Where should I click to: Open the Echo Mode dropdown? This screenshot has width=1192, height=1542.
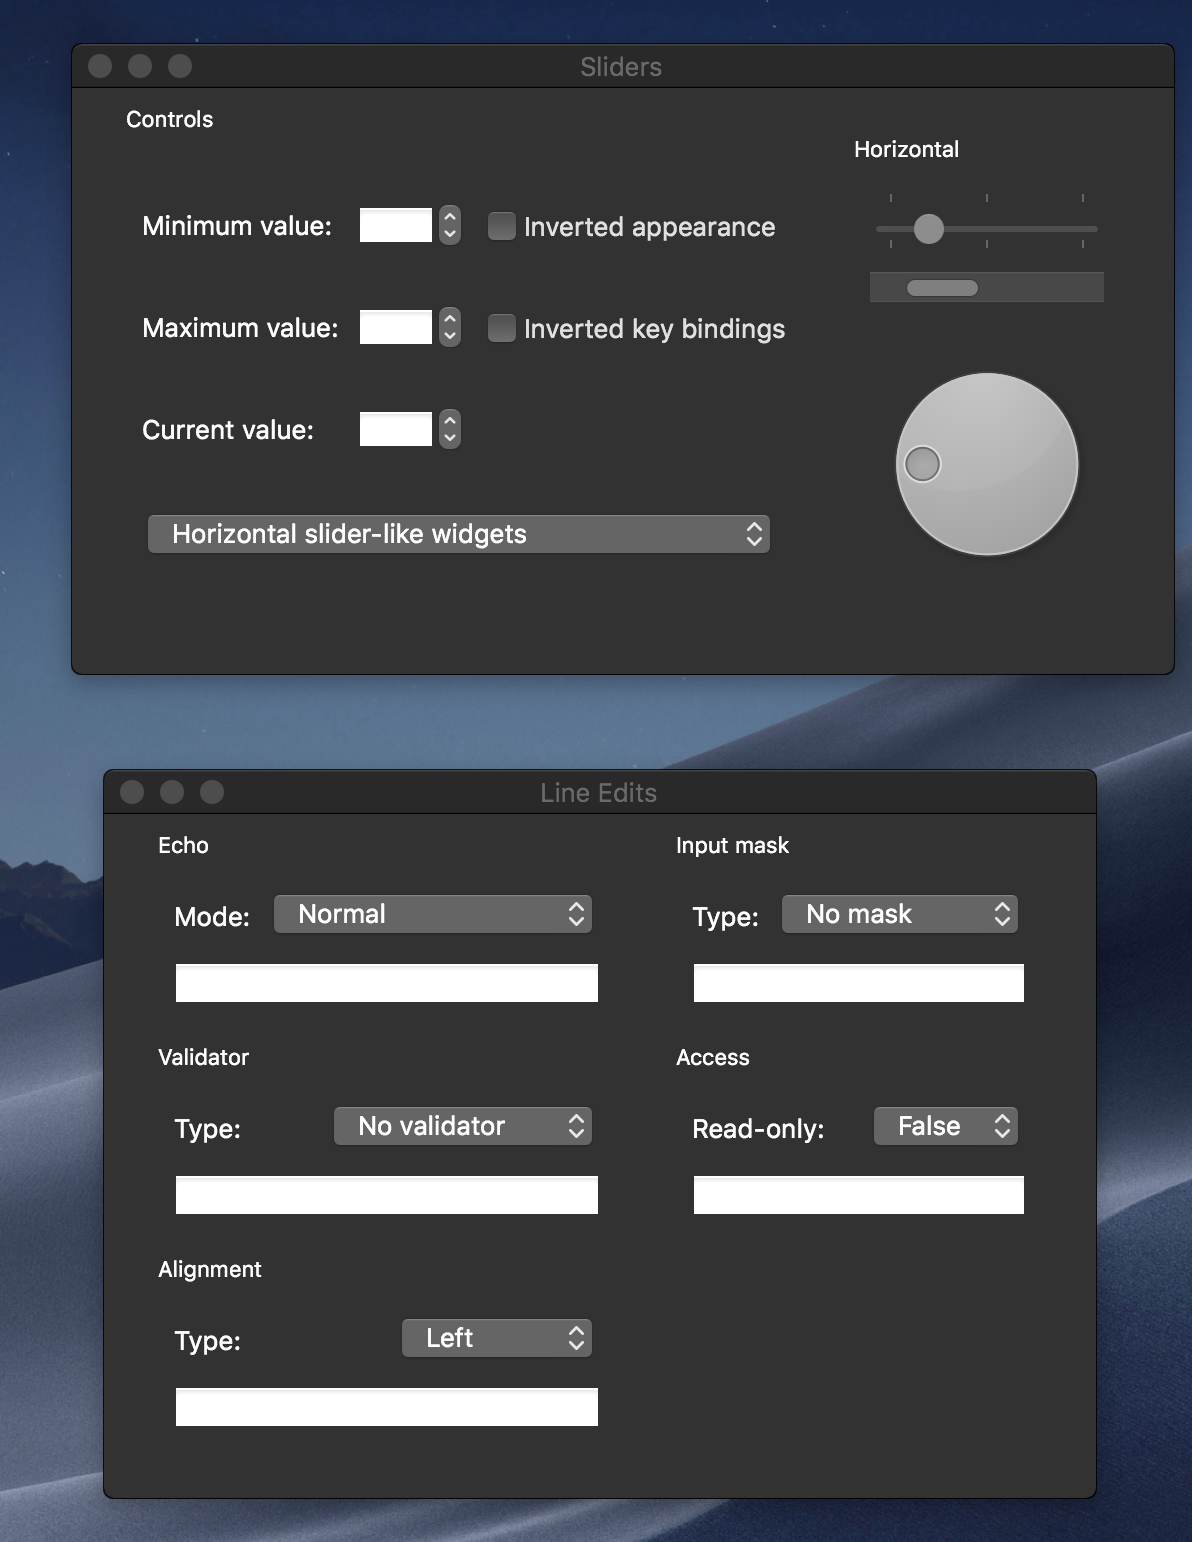pyautogui.click(x=432, y=914)
